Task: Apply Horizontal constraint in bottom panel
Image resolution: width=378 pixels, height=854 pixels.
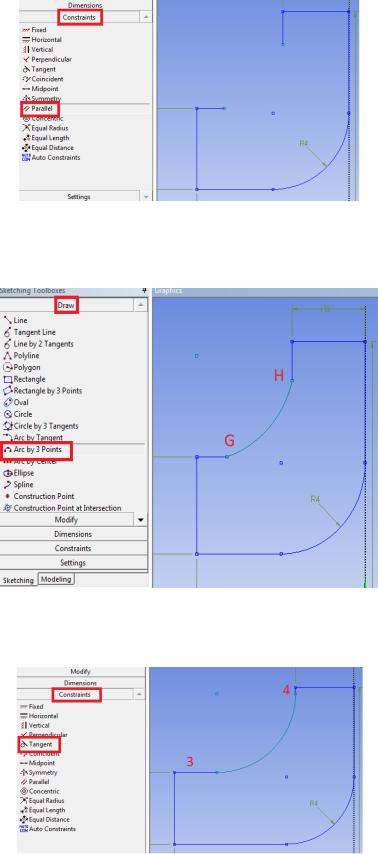Action: coord(39,716)
